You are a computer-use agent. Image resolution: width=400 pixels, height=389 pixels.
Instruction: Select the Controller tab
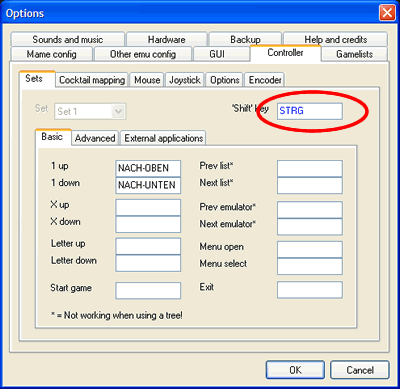pyautogui.click(x=285, y=53)
